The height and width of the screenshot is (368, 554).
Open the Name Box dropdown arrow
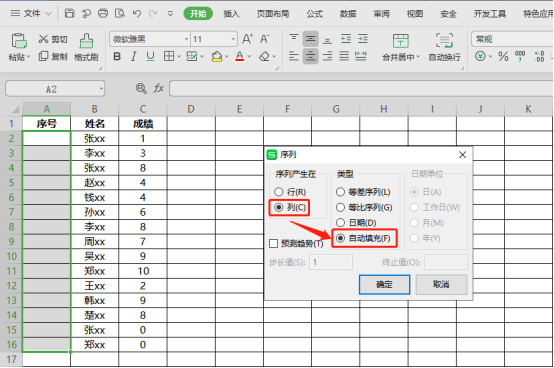coord(101,89)
